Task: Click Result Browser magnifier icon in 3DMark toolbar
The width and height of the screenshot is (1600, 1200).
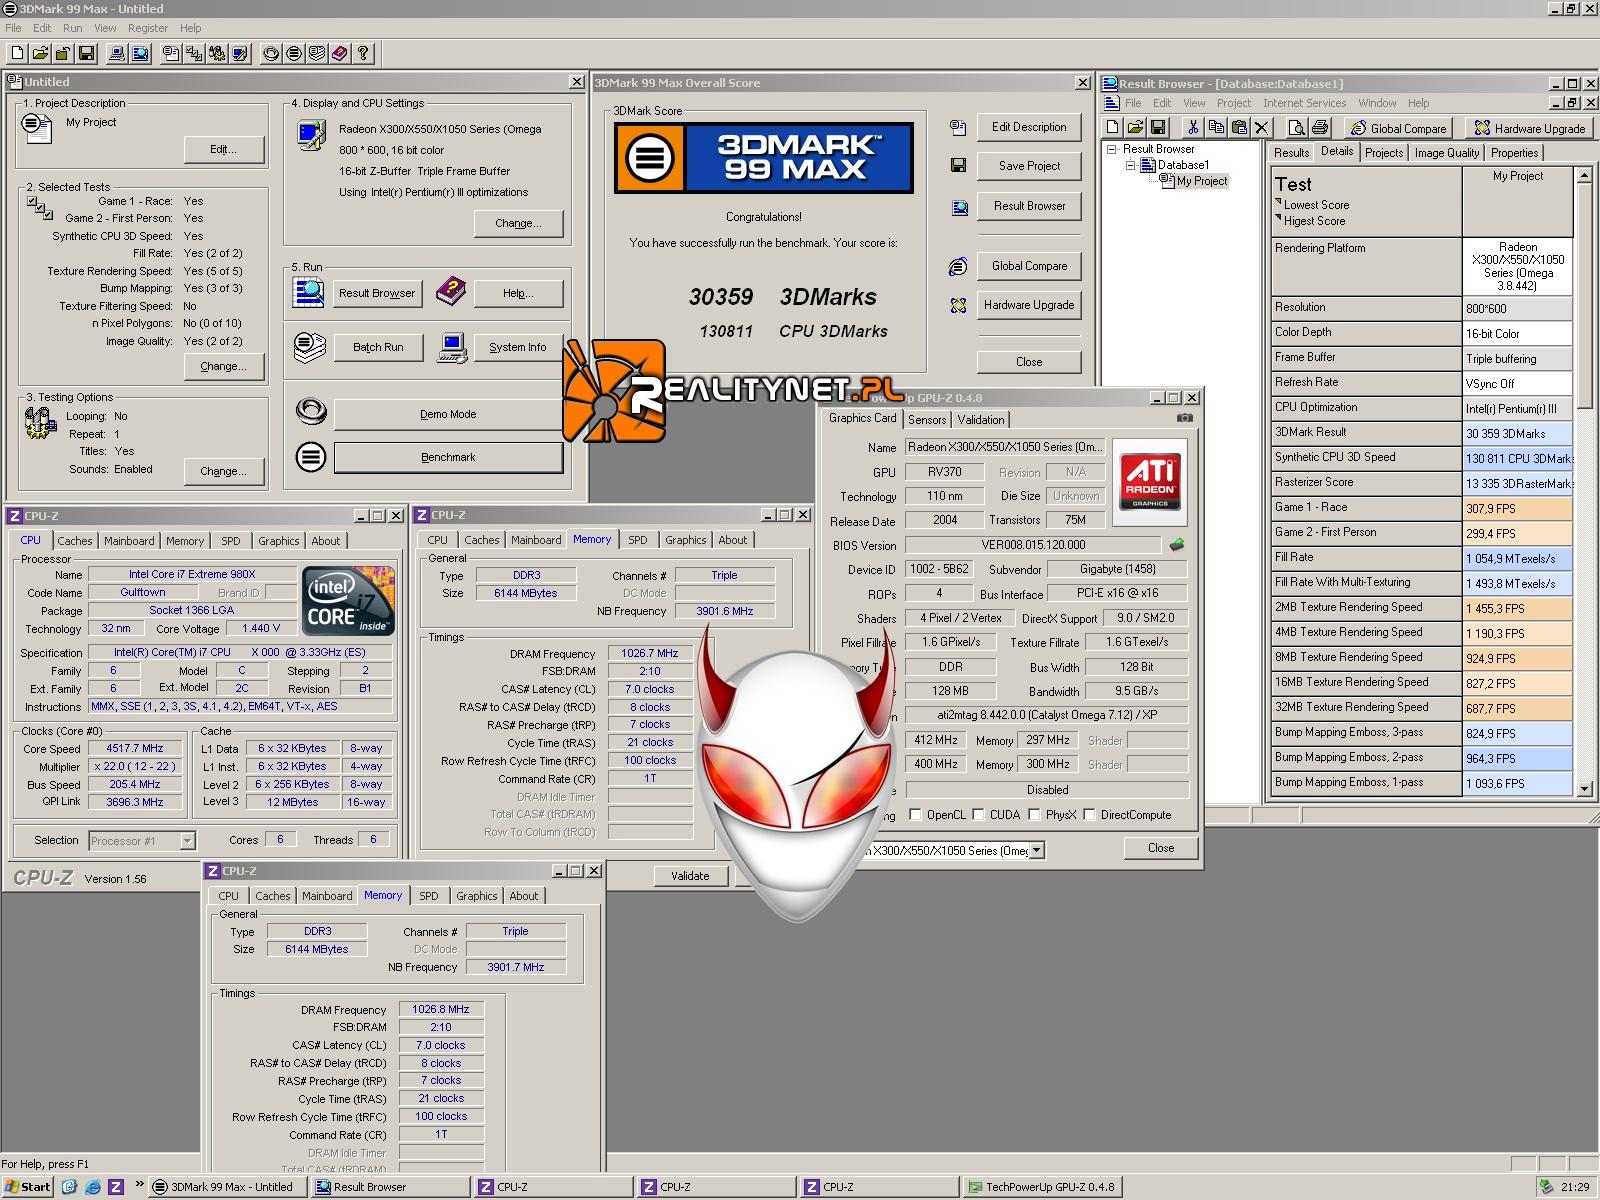Action: click(139, 53)
